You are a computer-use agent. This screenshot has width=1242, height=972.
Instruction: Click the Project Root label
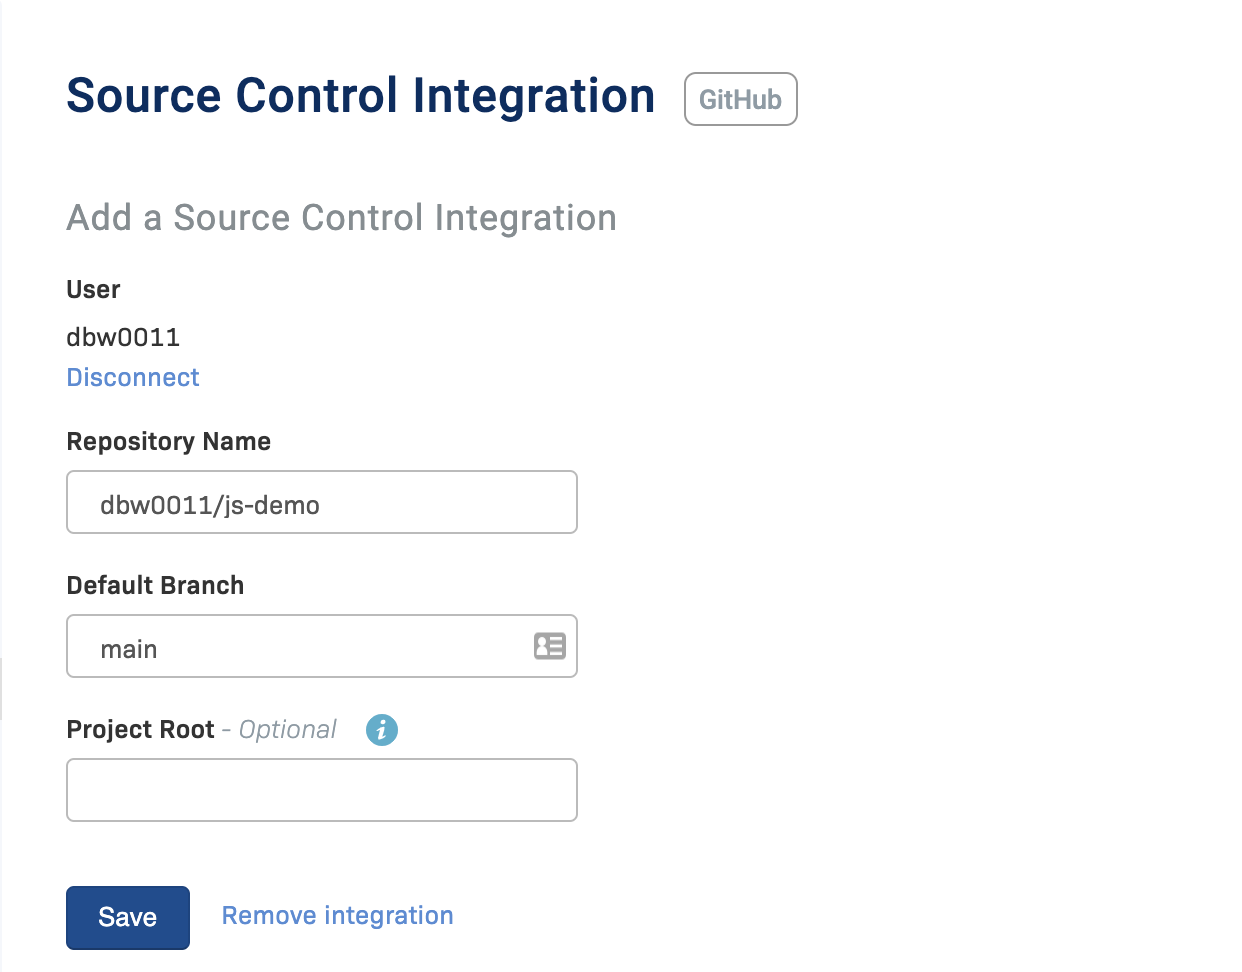point(141,730)
